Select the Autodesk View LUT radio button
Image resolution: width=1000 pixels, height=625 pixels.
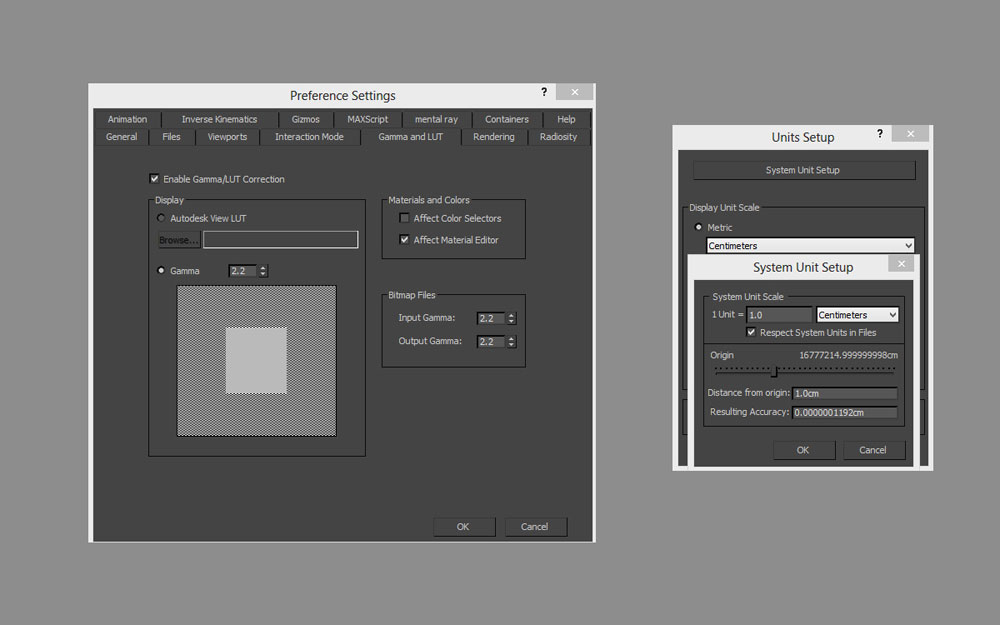[162, 218]
